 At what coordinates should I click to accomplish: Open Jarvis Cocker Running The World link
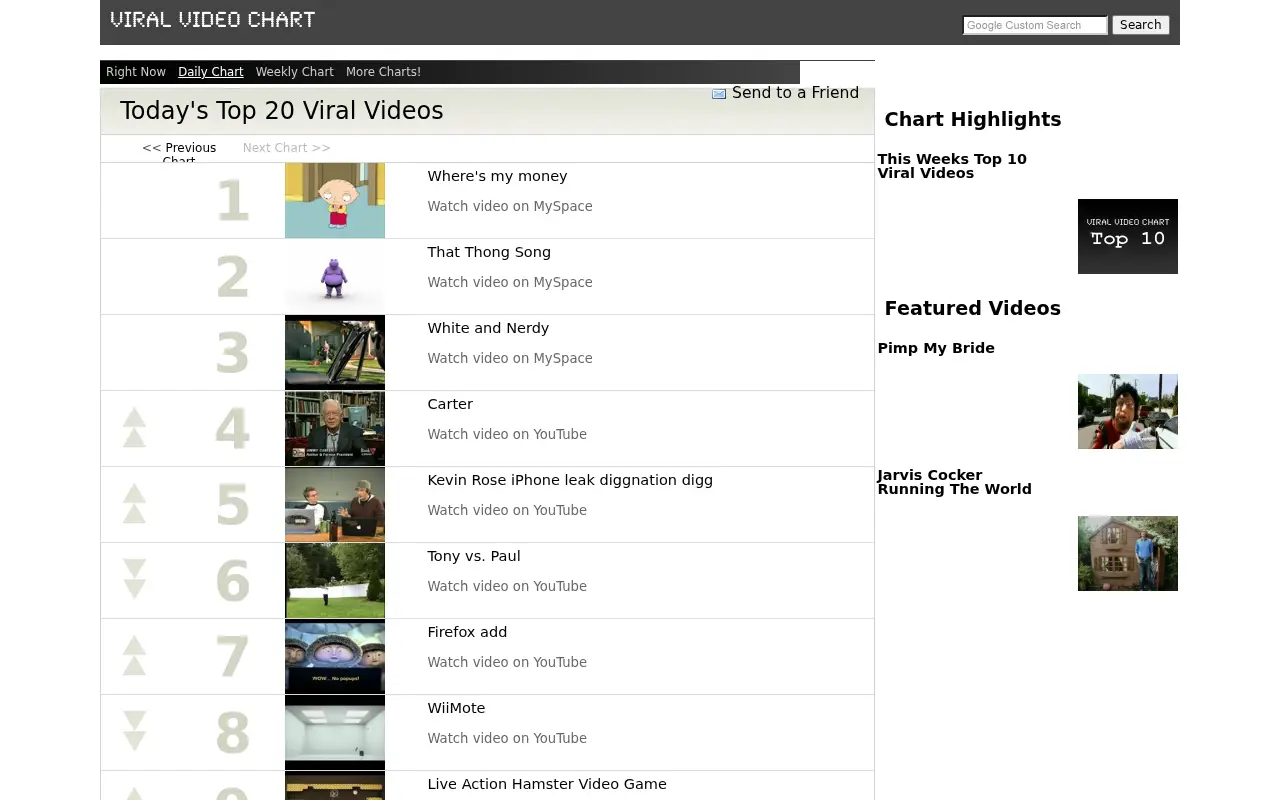pos(955,482)
